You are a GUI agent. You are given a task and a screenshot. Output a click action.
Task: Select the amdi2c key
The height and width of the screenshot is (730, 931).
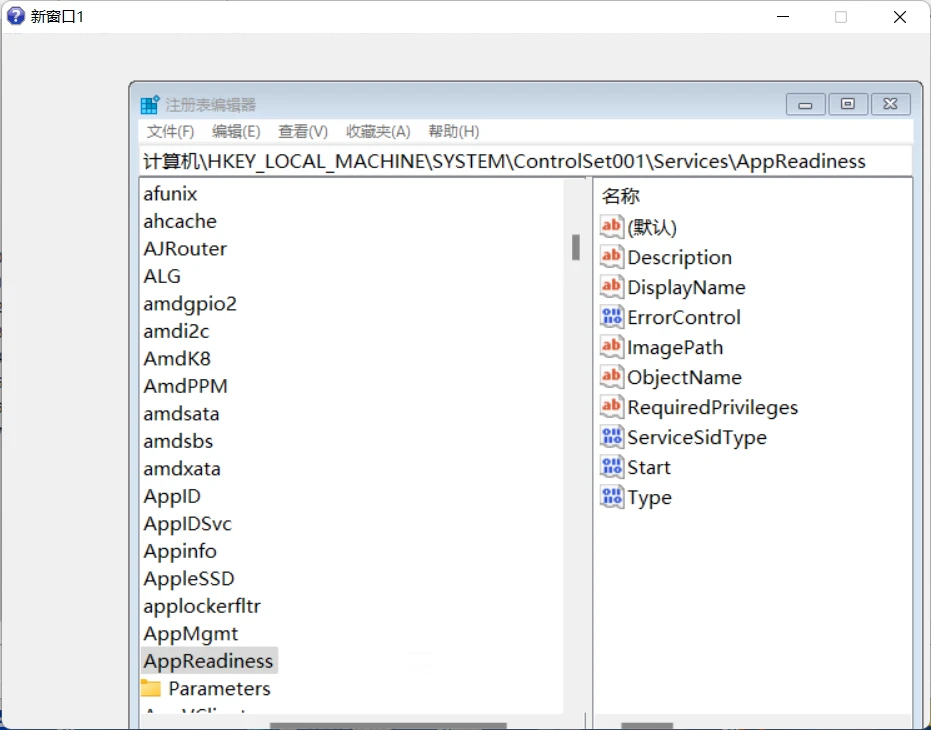tap(176, 331)
